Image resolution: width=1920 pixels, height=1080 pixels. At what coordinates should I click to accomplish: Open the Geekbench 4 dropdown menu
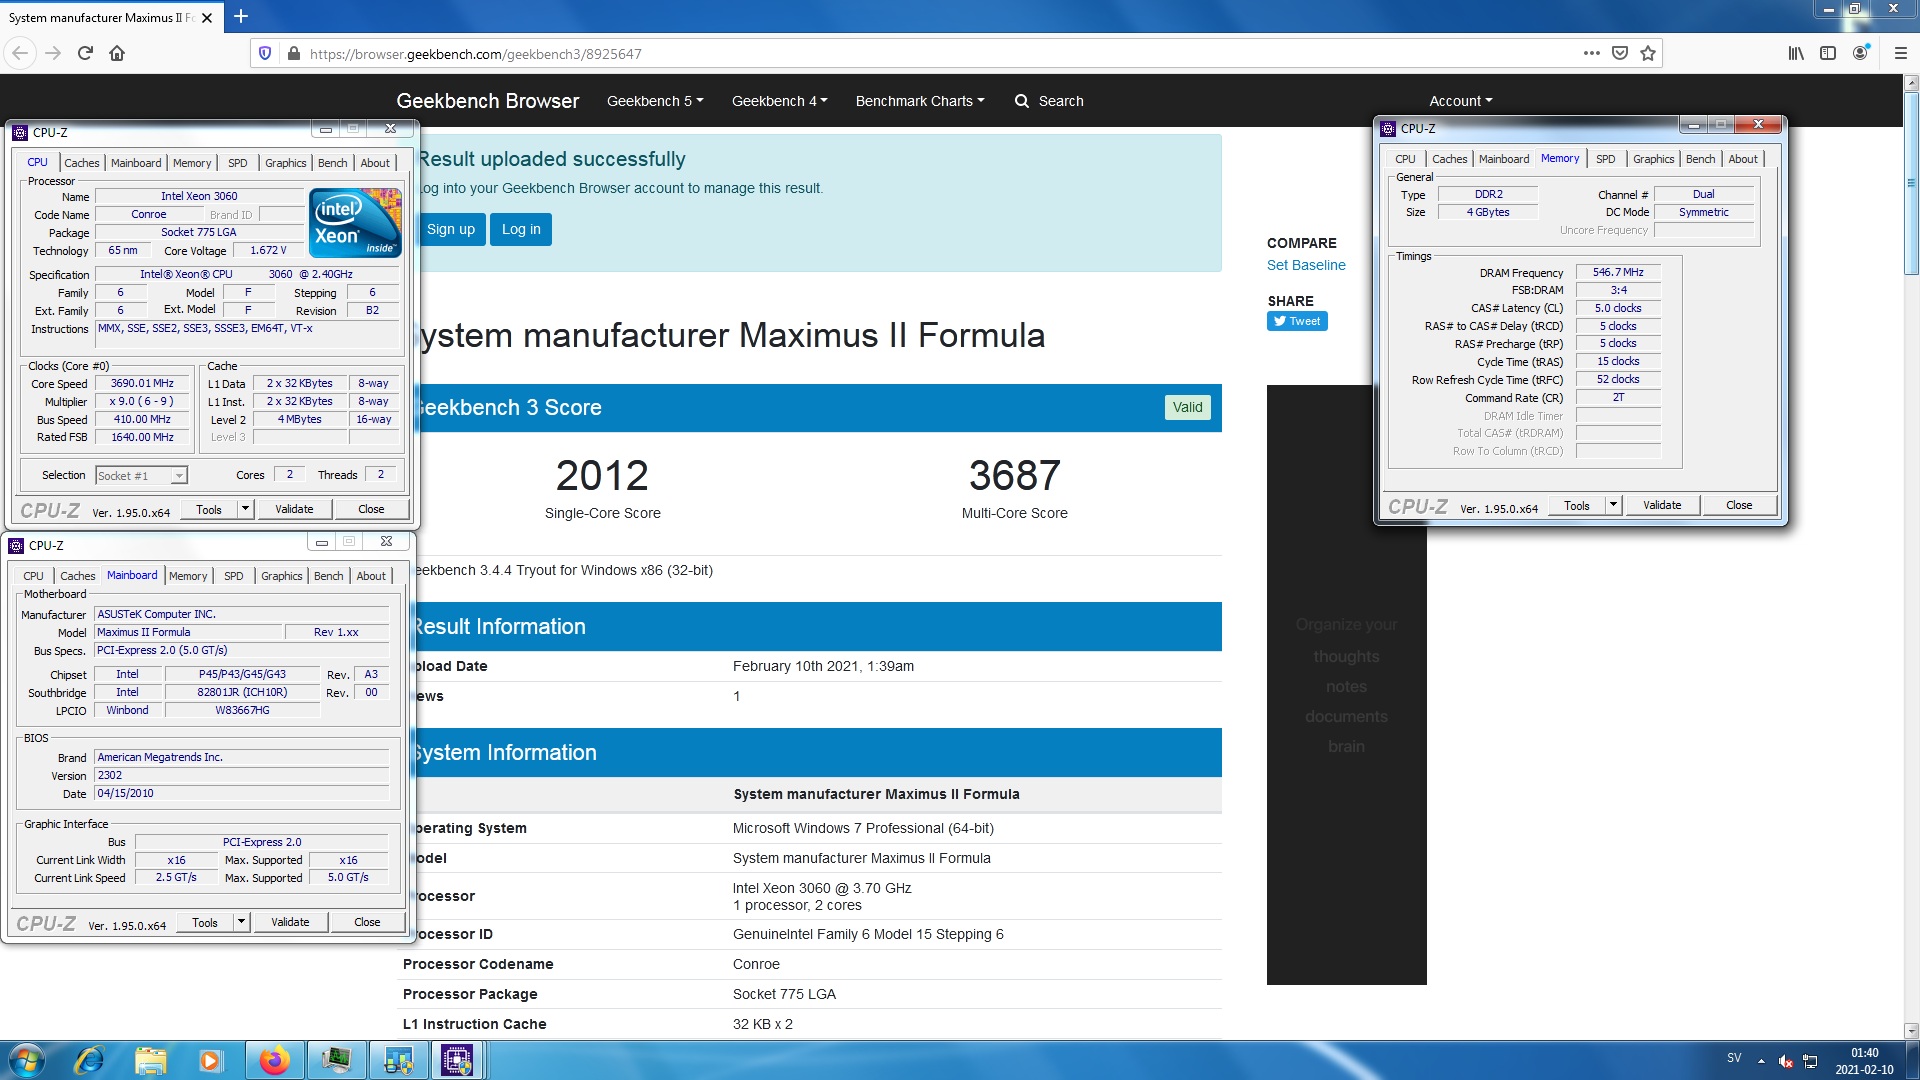(x=780, y=101)
